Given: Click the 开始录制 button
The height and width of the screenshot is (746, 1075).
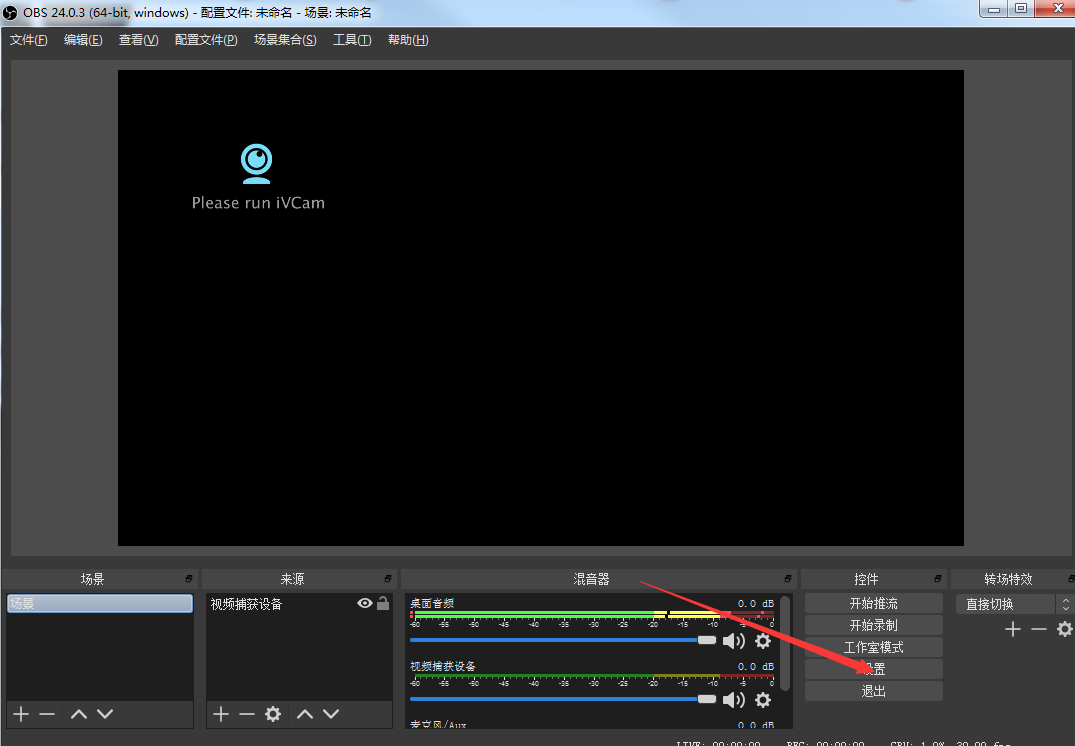Looking at the screenshot, I should [873, 625].
